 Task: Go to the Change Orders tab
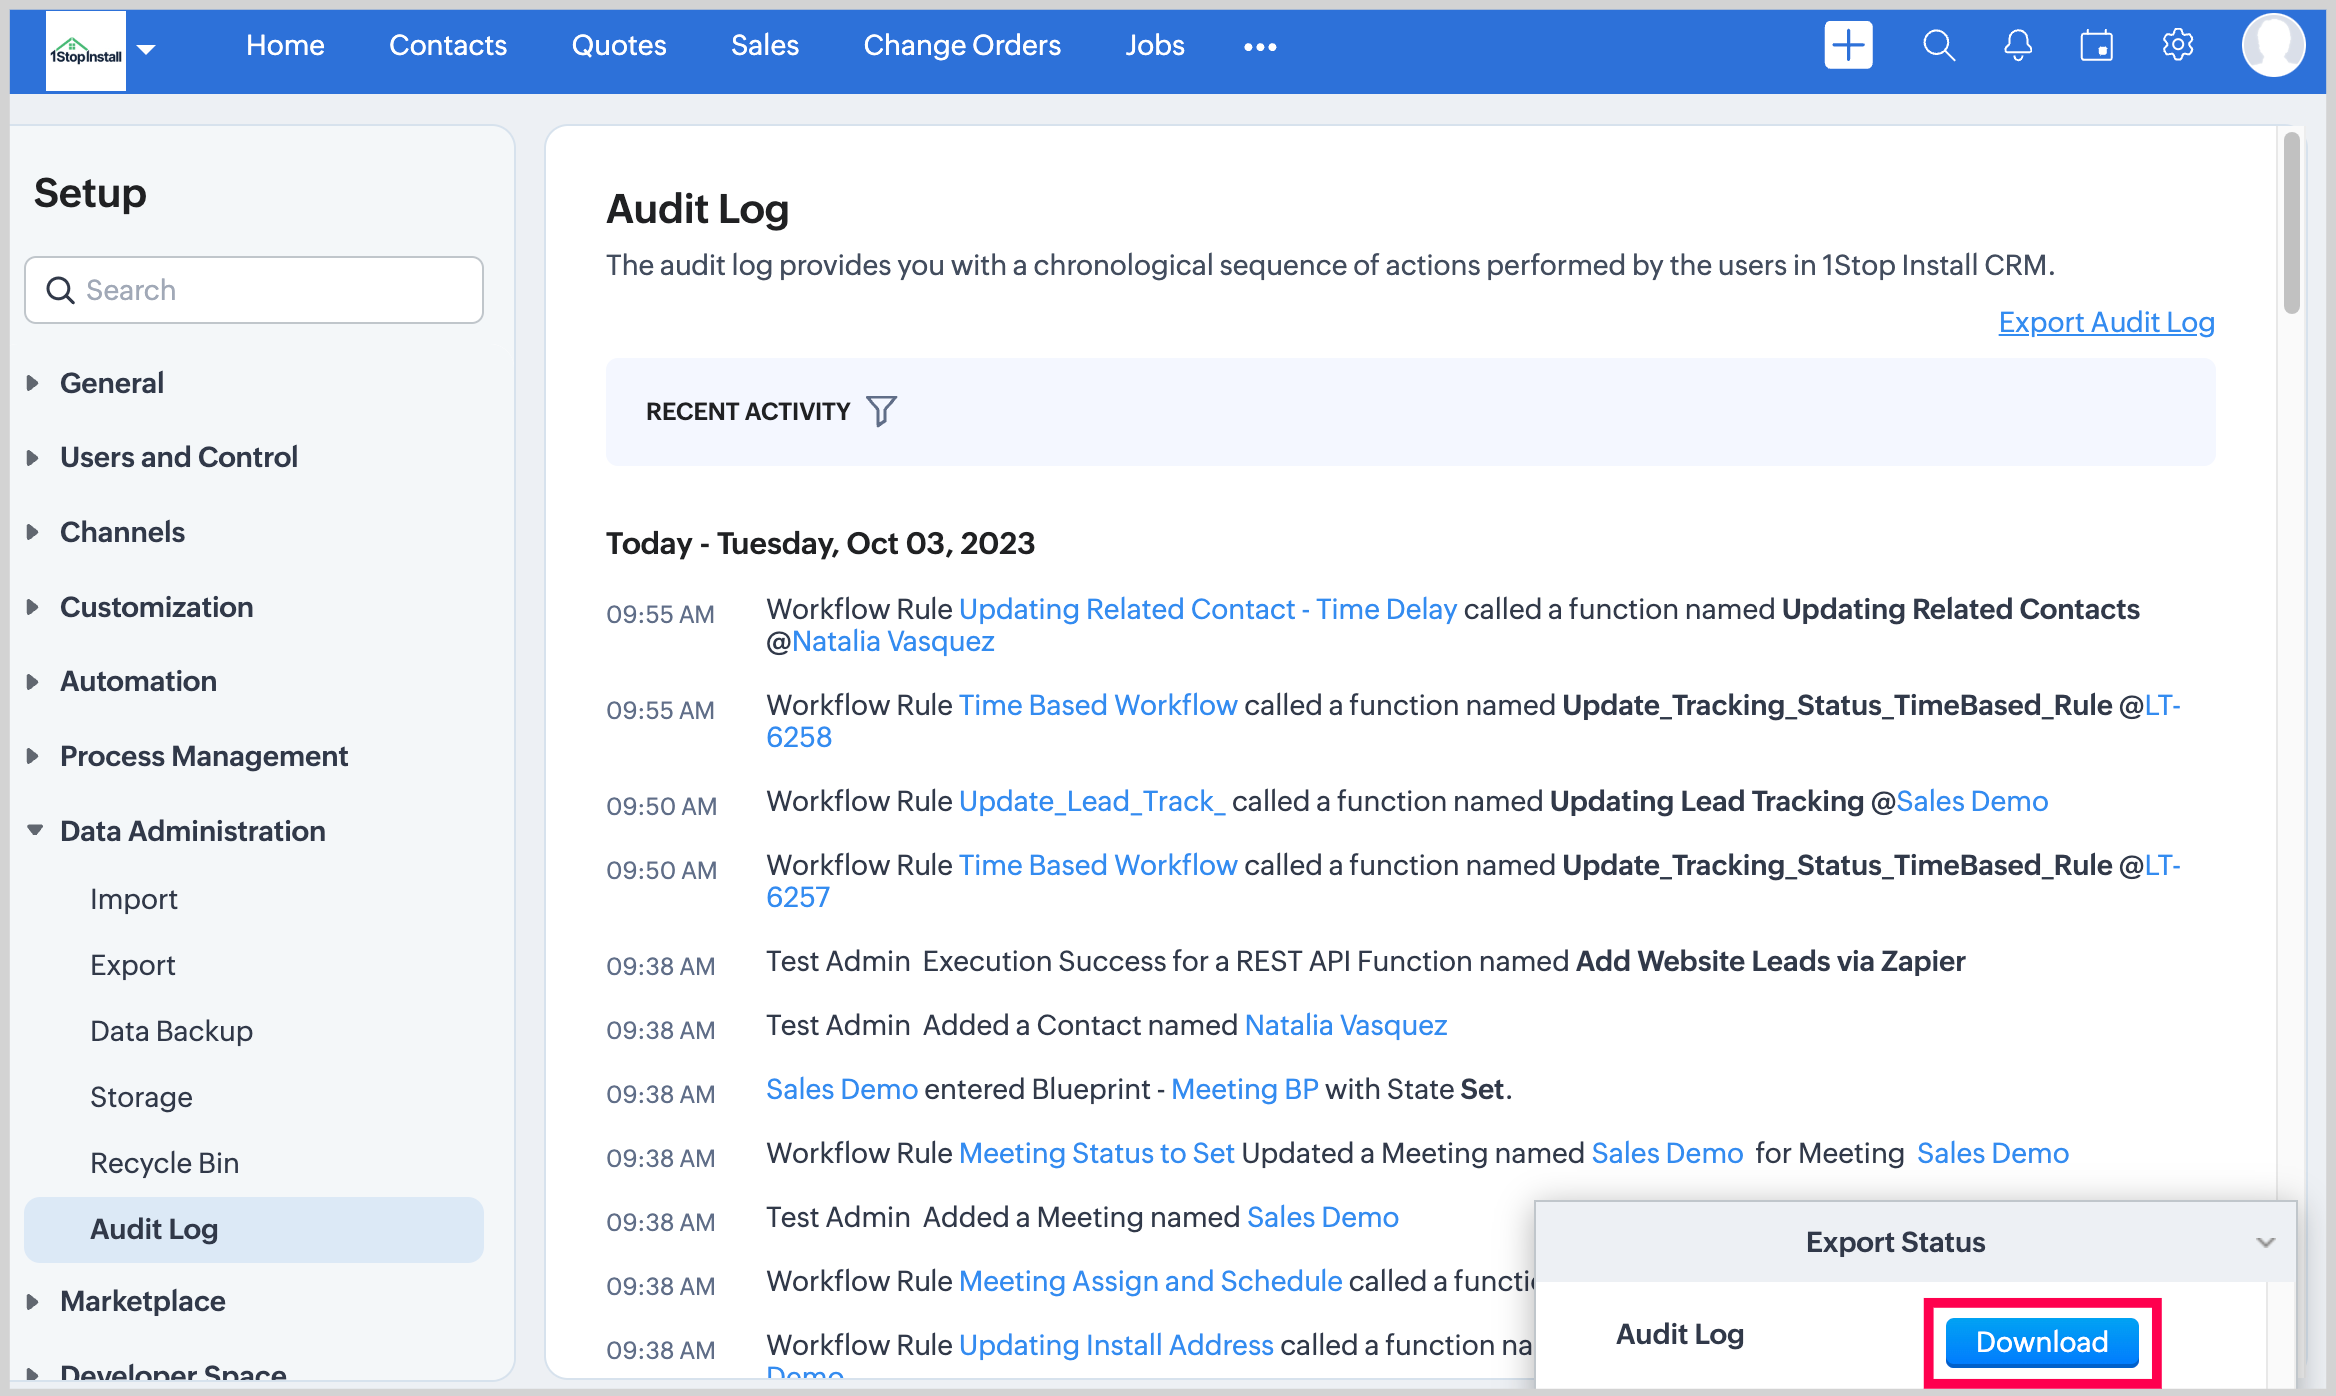(x=961, y=46)
